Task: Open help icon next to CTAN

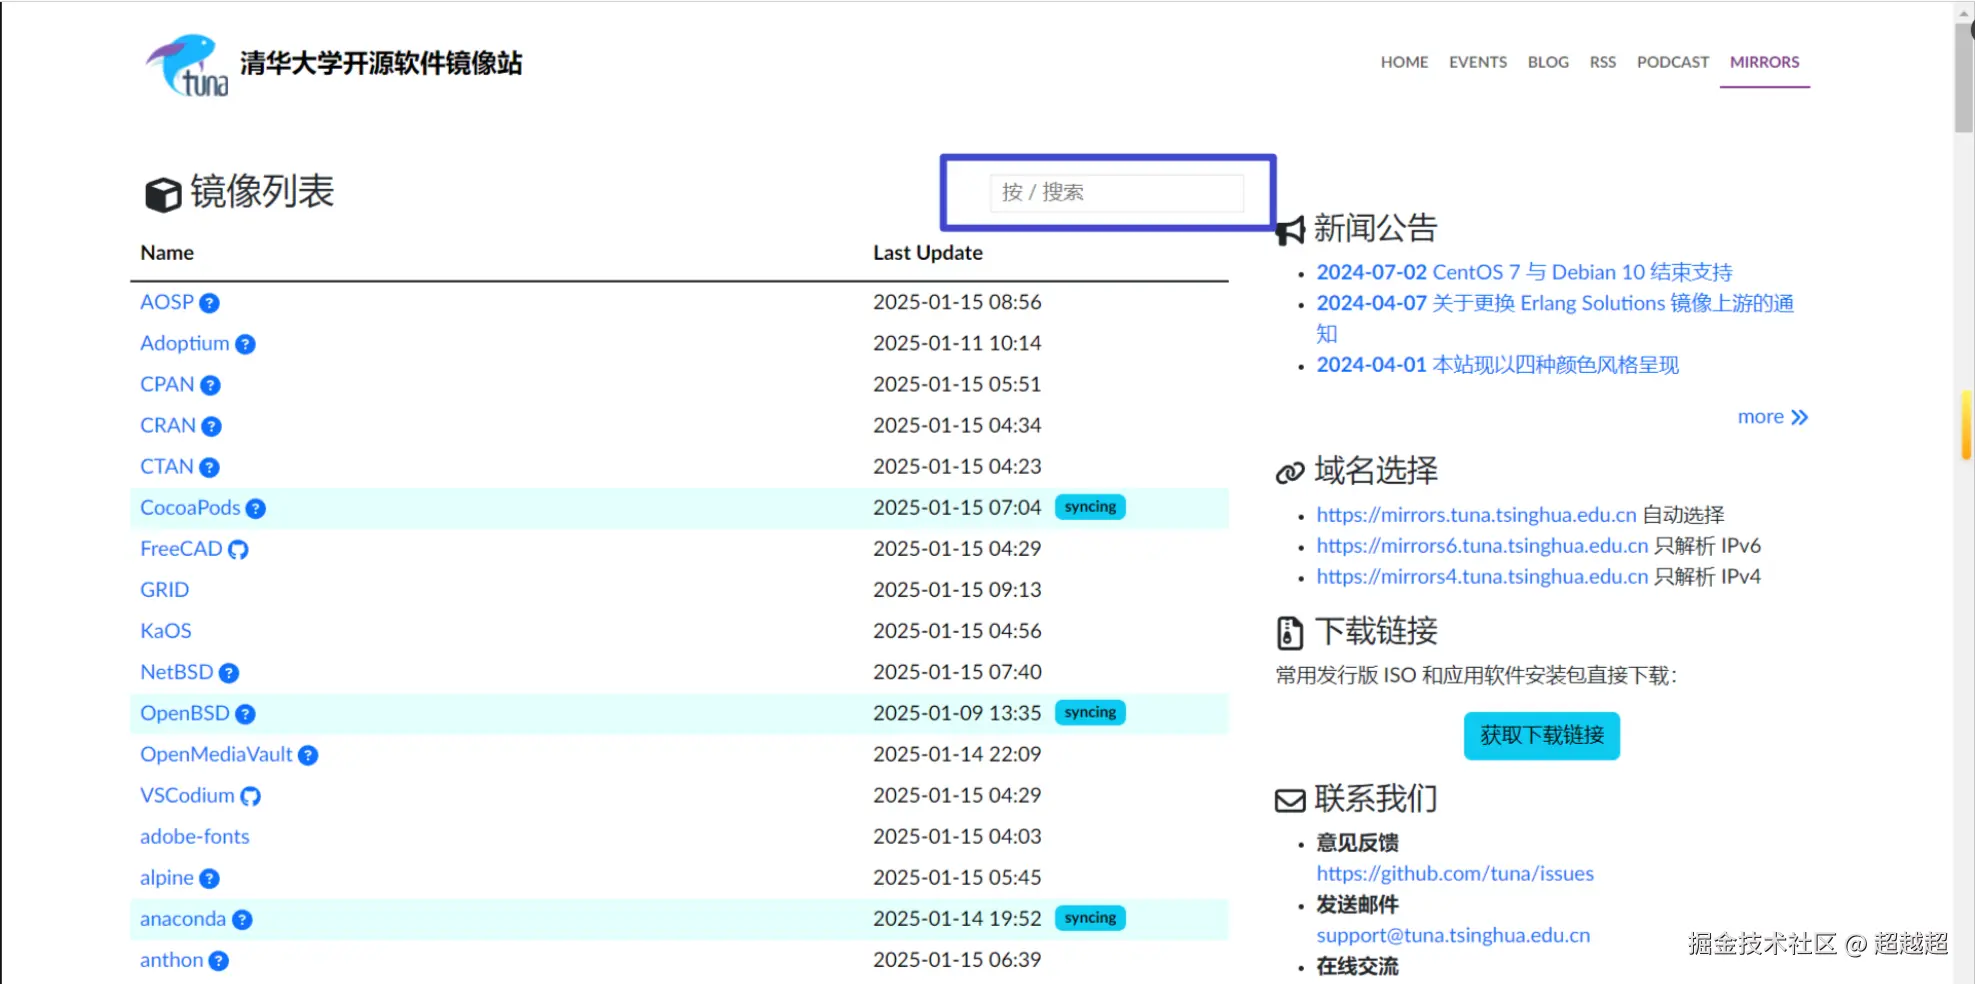Action: pos(209,467)
